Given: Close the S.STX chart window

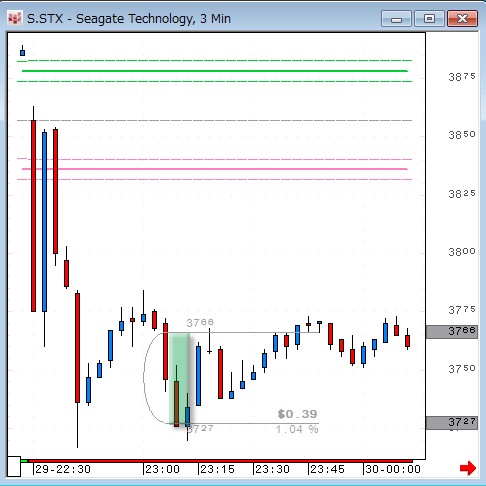Looking at the screenshot, I should (x=462, y=18).
